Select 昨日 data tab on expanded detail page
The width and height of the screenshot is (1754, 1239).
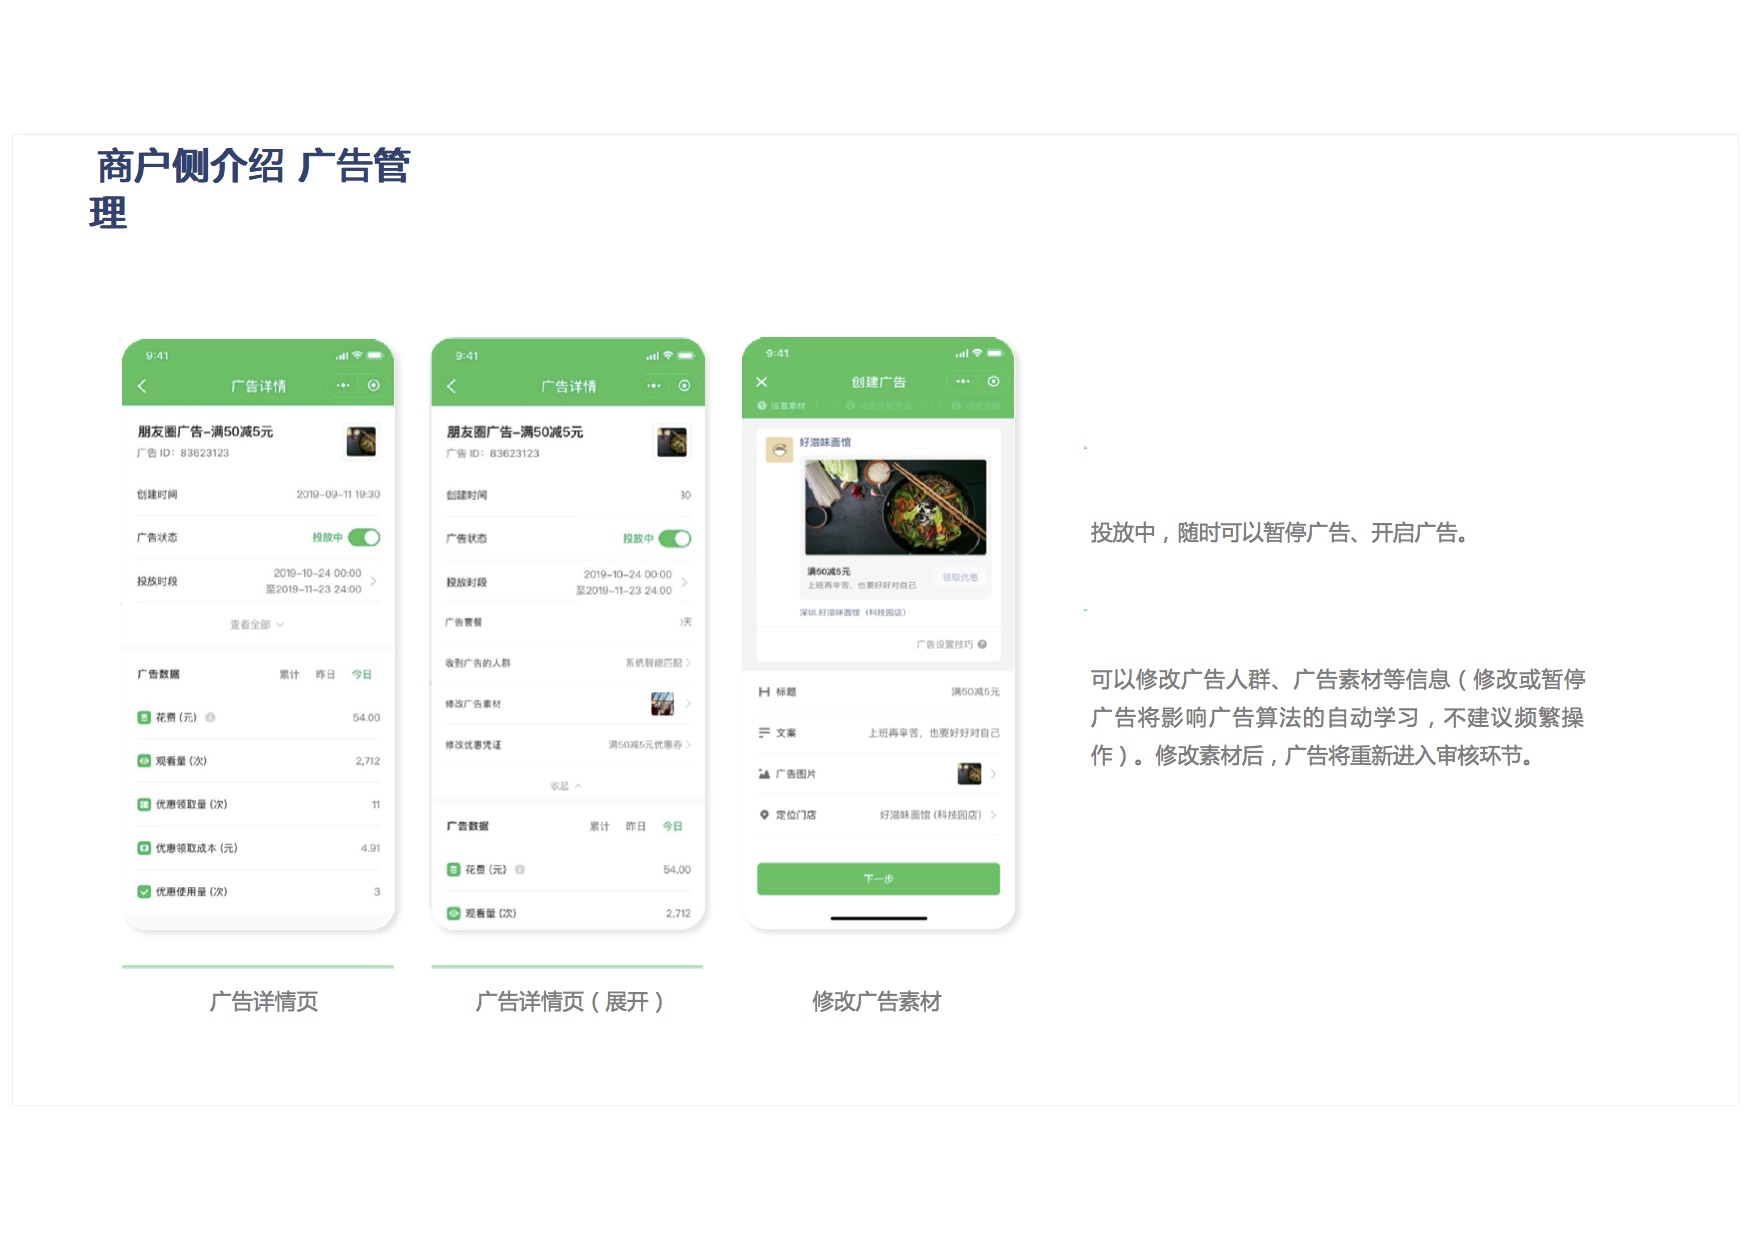pos(635,826)
